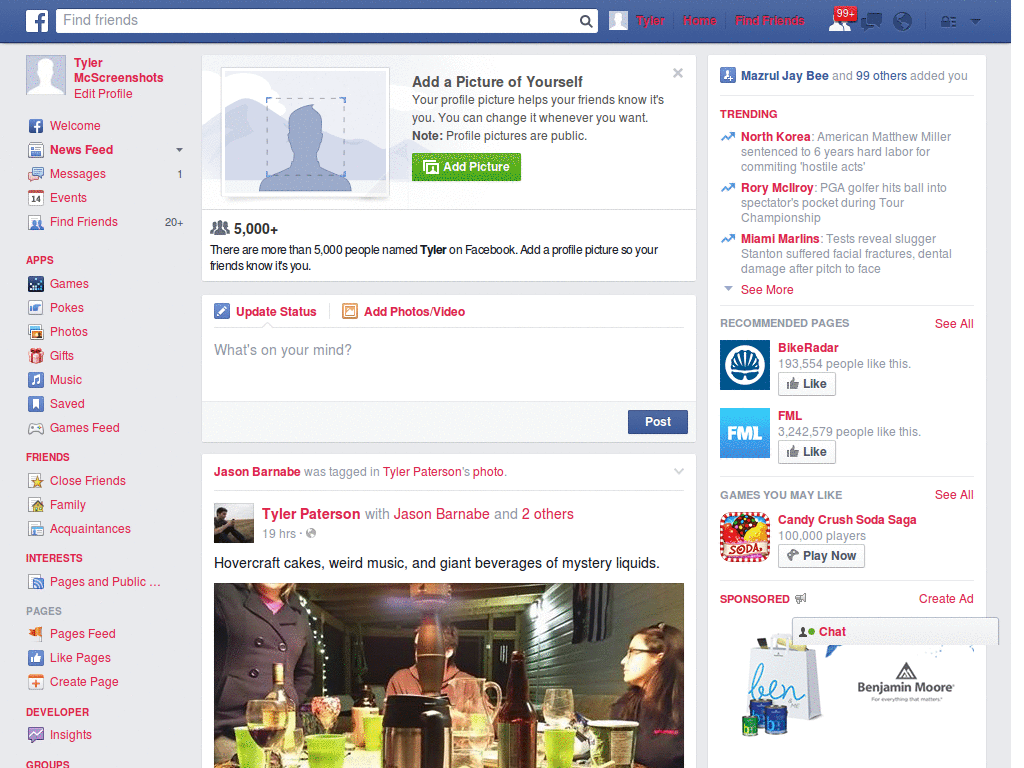Open the Rory McIlroy trending topic

tap(777, 188)
